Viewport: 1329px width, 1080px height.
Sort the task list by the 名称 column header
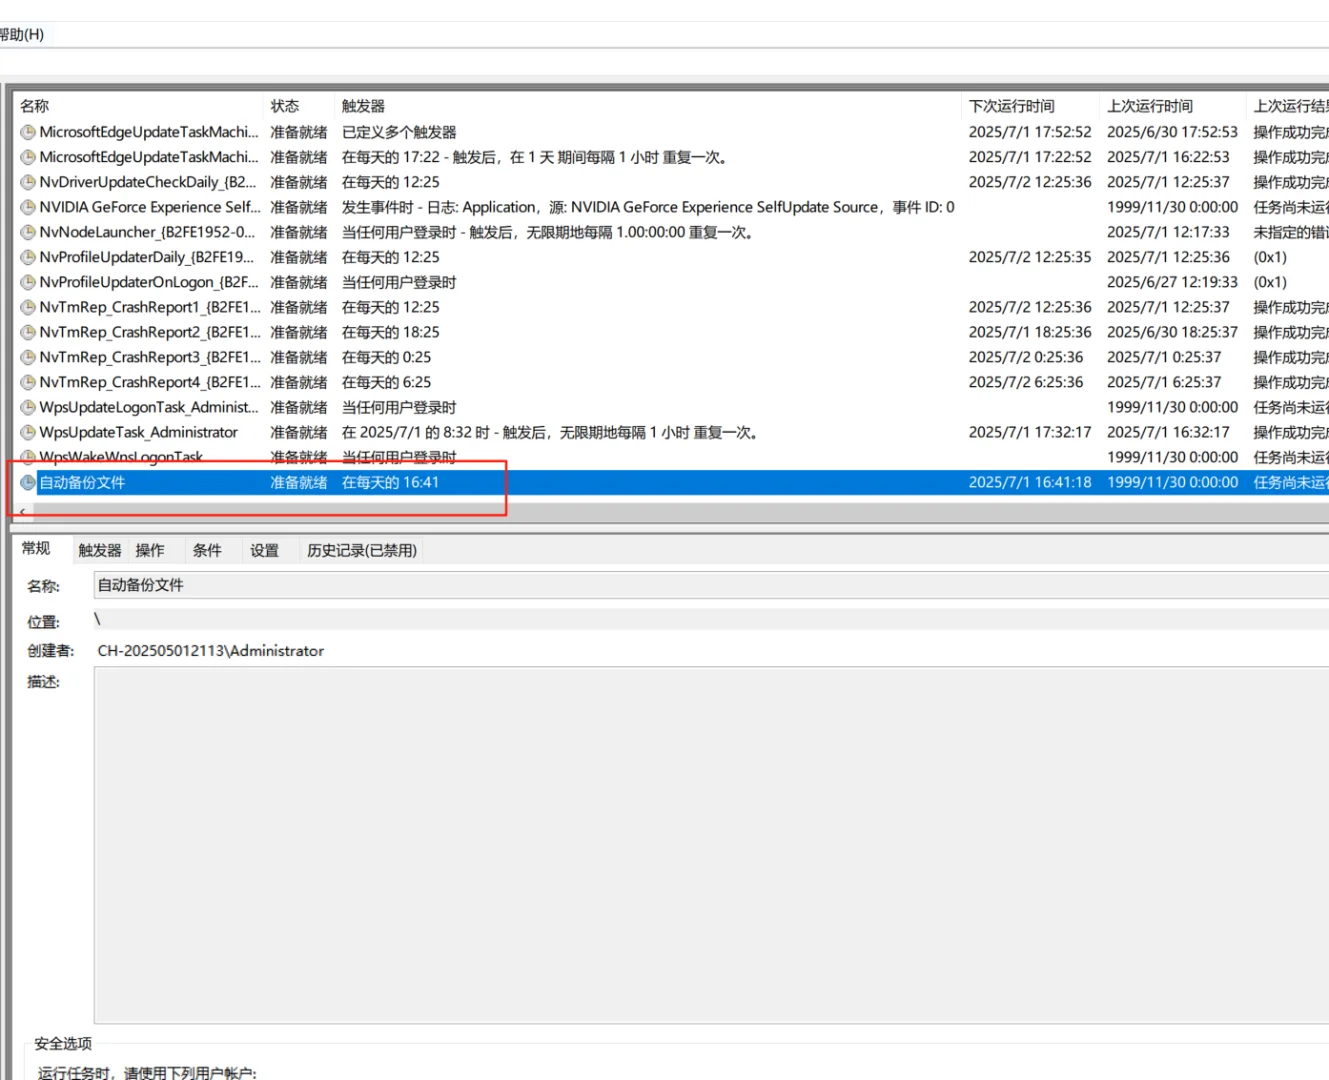click(139, 106)
